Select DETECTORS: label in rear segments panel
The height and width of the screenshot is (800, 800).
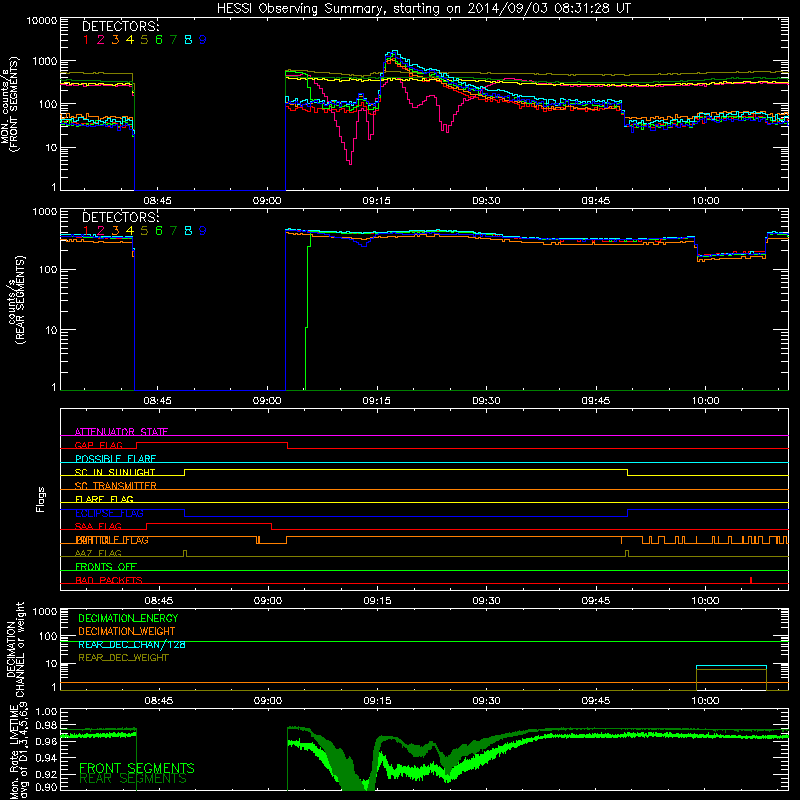coord(120,217)
